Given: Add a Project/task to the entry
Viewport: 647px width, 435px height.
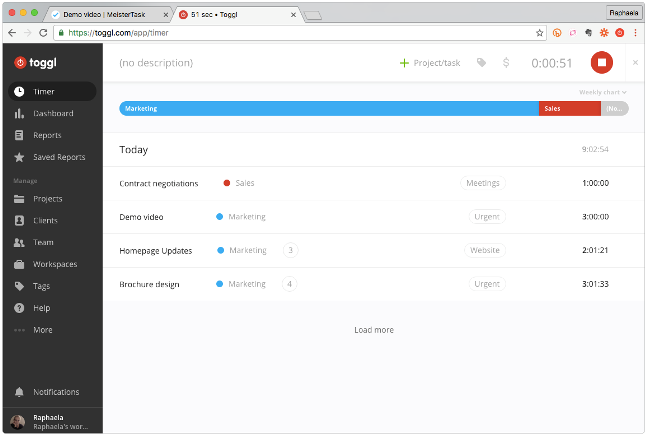Looking at the screenshot, I should [x=430, y=63].
